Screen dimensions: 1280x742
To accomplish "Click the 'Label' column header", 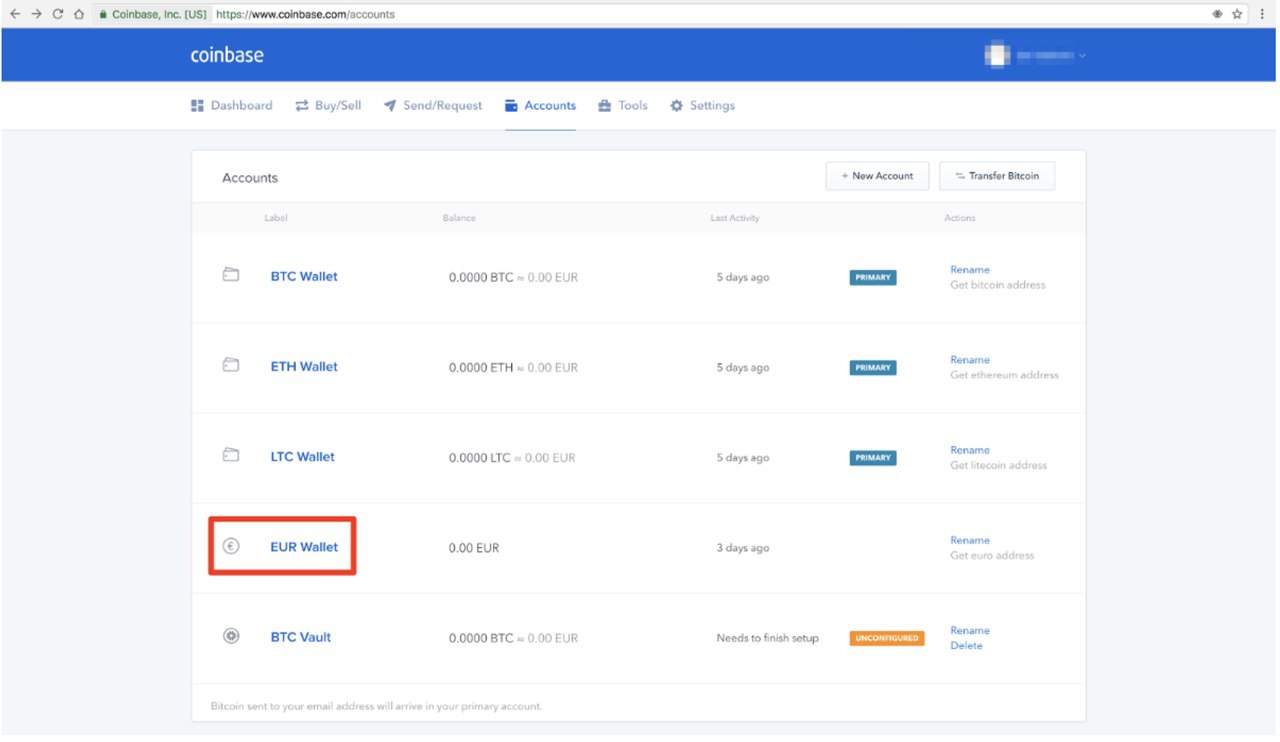I will (276, 218).
